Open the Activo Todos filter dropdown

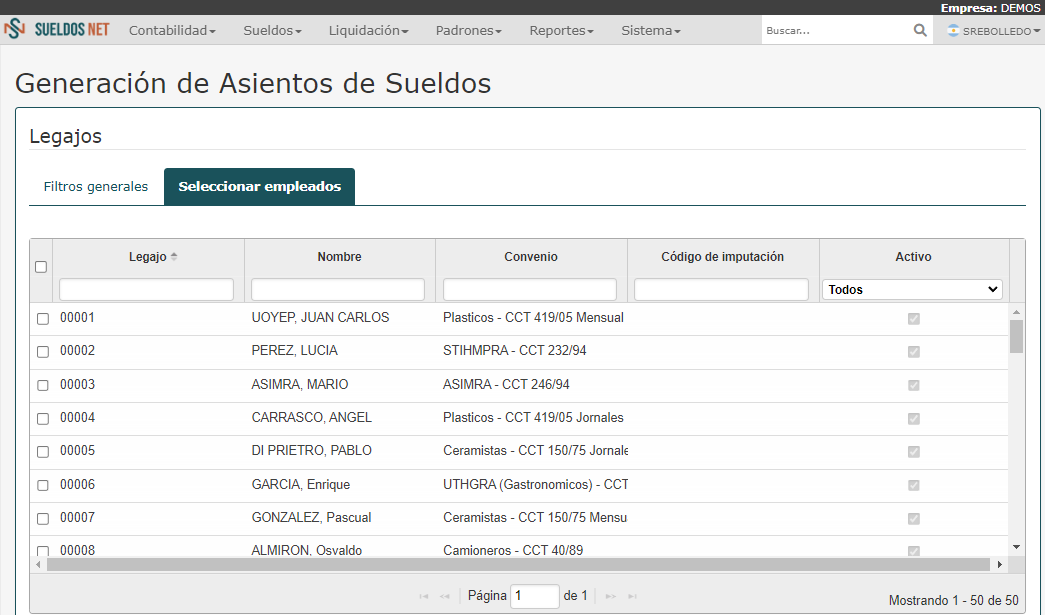point(912,289)
